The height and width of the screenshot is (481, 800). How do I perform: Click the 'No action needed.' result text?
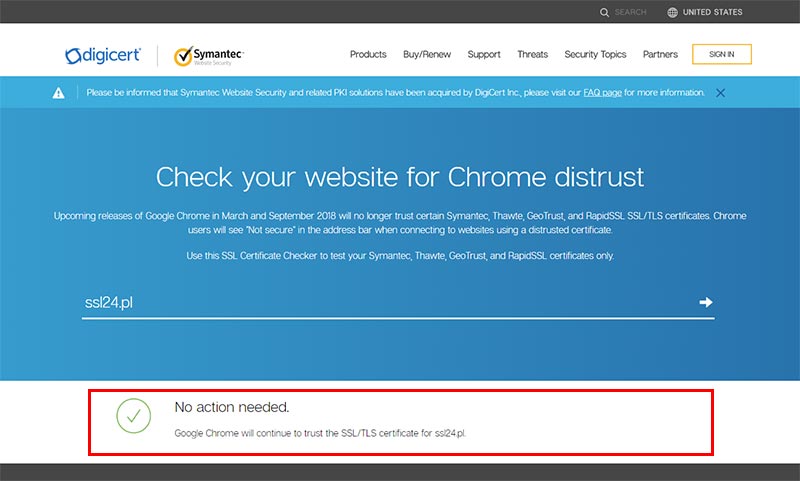[232, 407]
